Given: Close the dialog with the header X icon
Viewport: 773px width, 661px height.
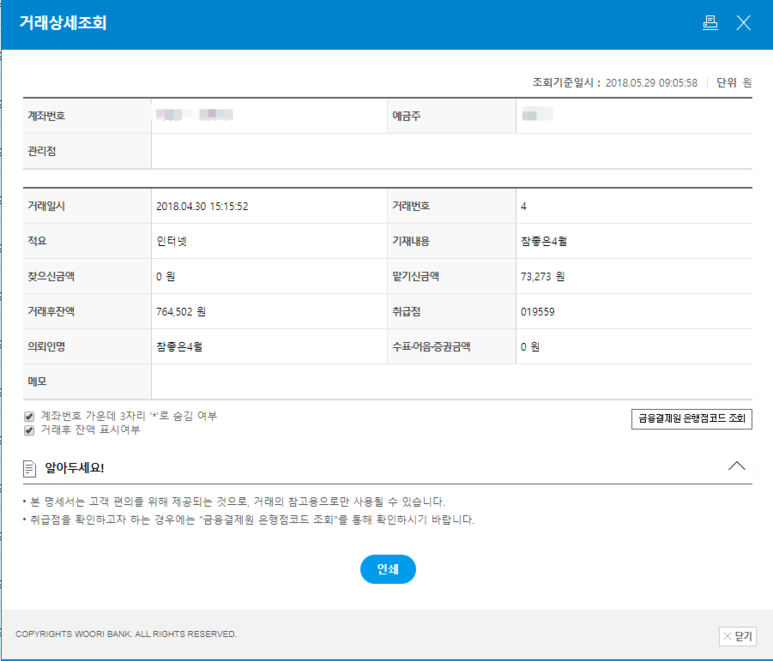Looking at the screenshot, I should point(743,23).
